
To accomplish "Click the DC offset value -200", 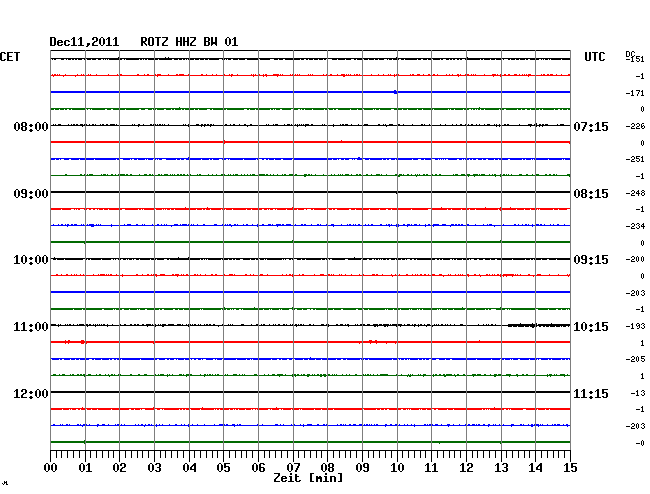I will (x=635, y=259).
